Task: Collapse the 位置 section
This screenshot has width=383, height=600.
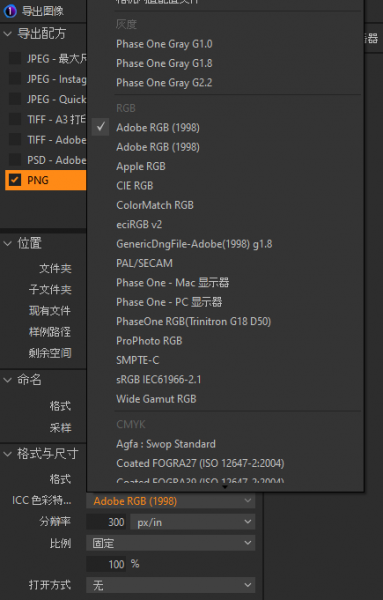Action: (x=7, y=243)
